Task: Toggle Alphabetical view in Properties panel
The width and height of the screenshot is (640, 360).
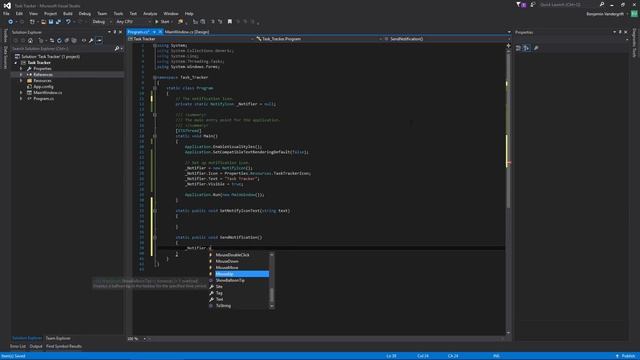Action: pos(527,48)
